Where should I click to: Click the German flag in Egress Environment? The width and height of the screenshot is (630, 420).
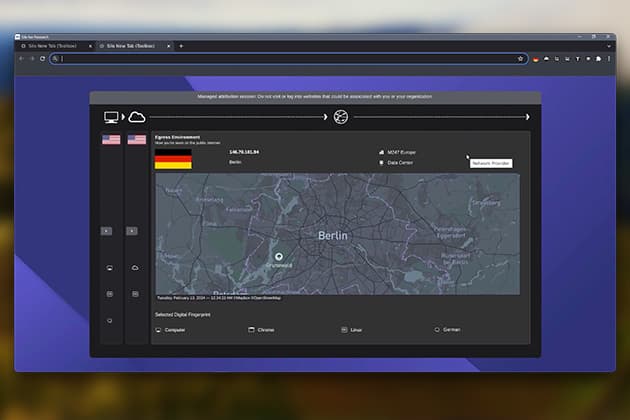pos(172,160)
